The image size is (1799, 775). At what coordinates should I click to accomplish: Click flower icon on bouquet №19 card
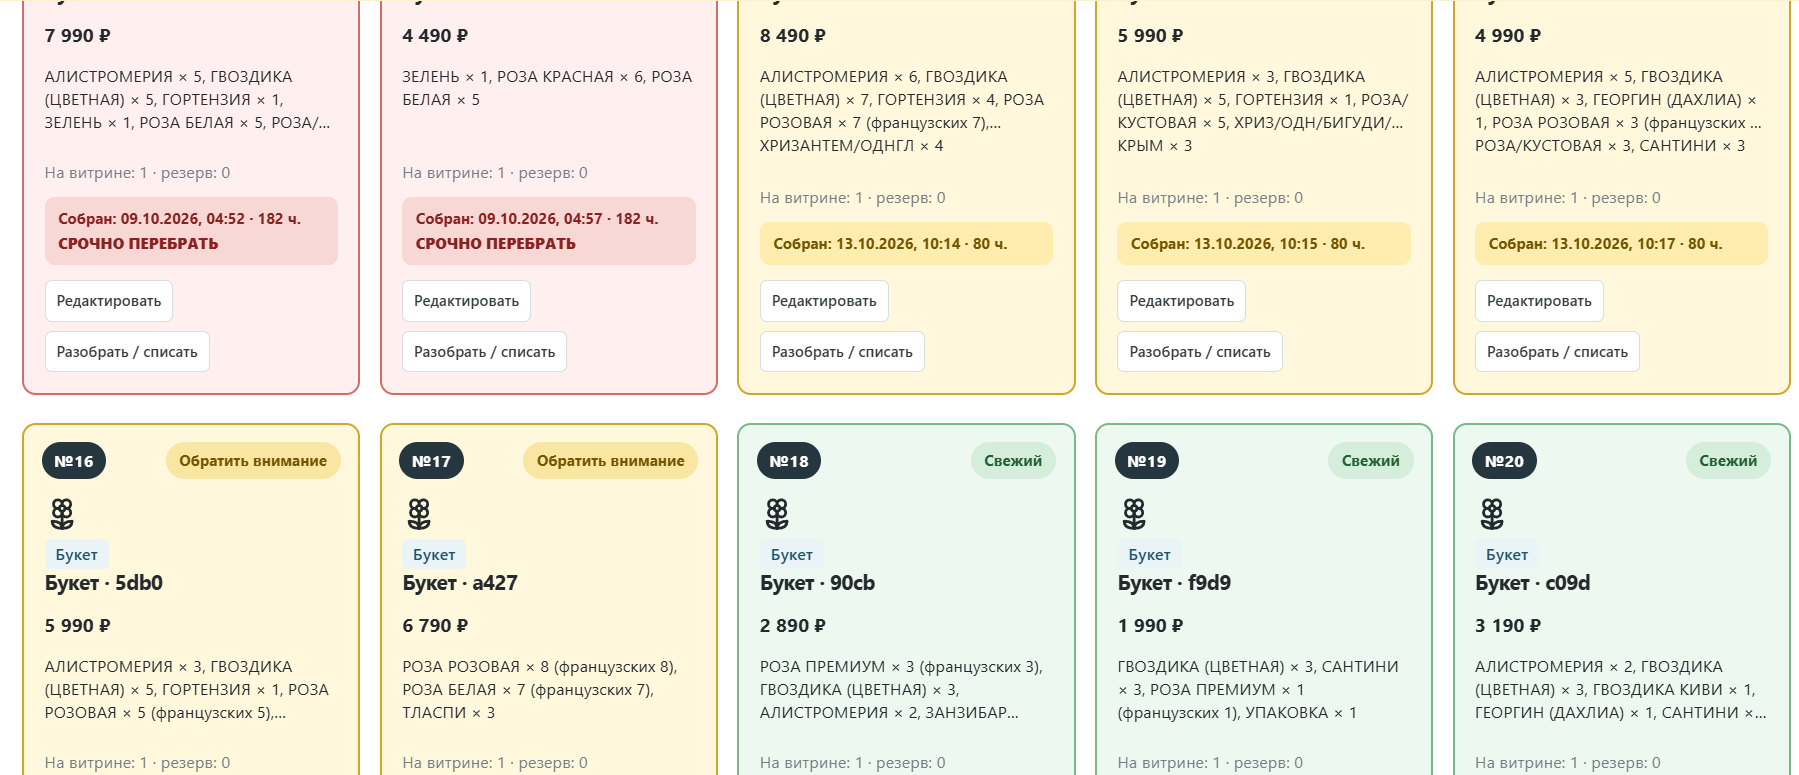point(1134,514)
